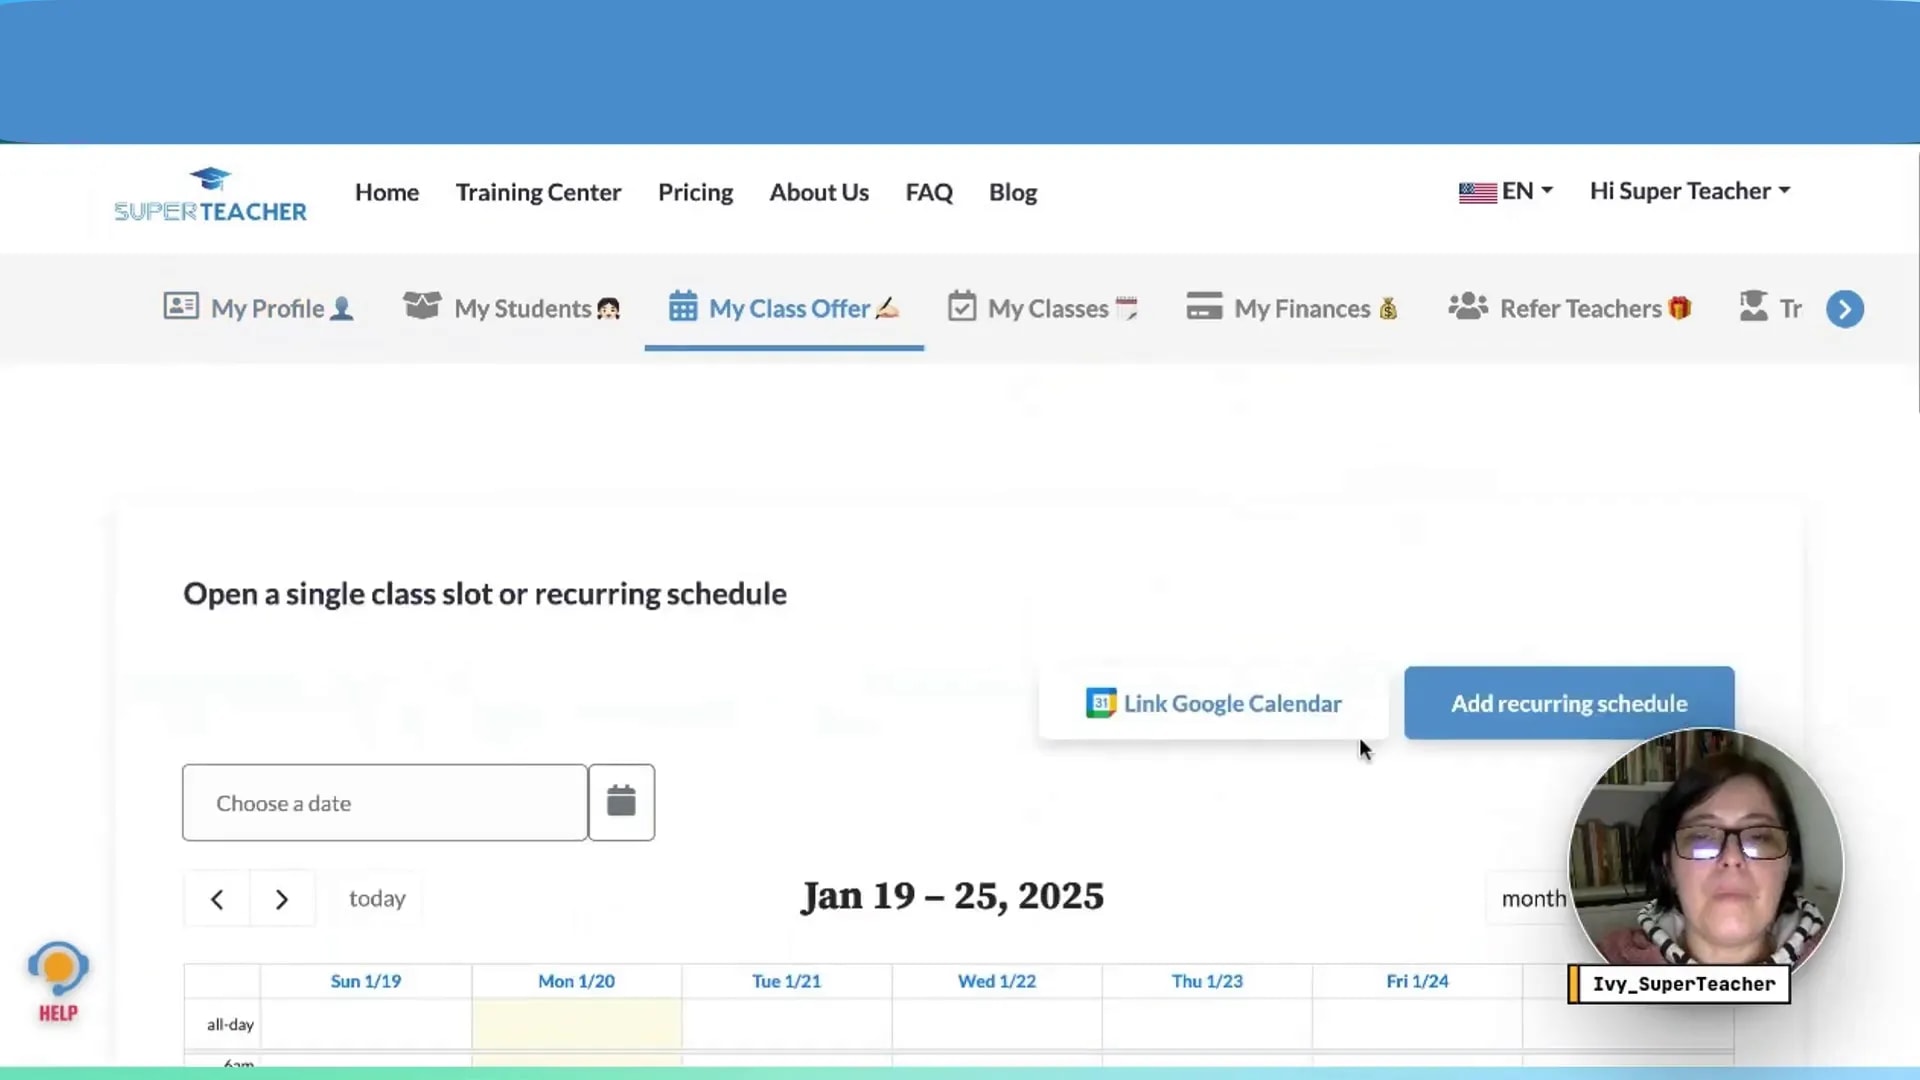The image size is (1920, 1080).
Task: Go to previous week with left arrow
Action: (216, 898)
